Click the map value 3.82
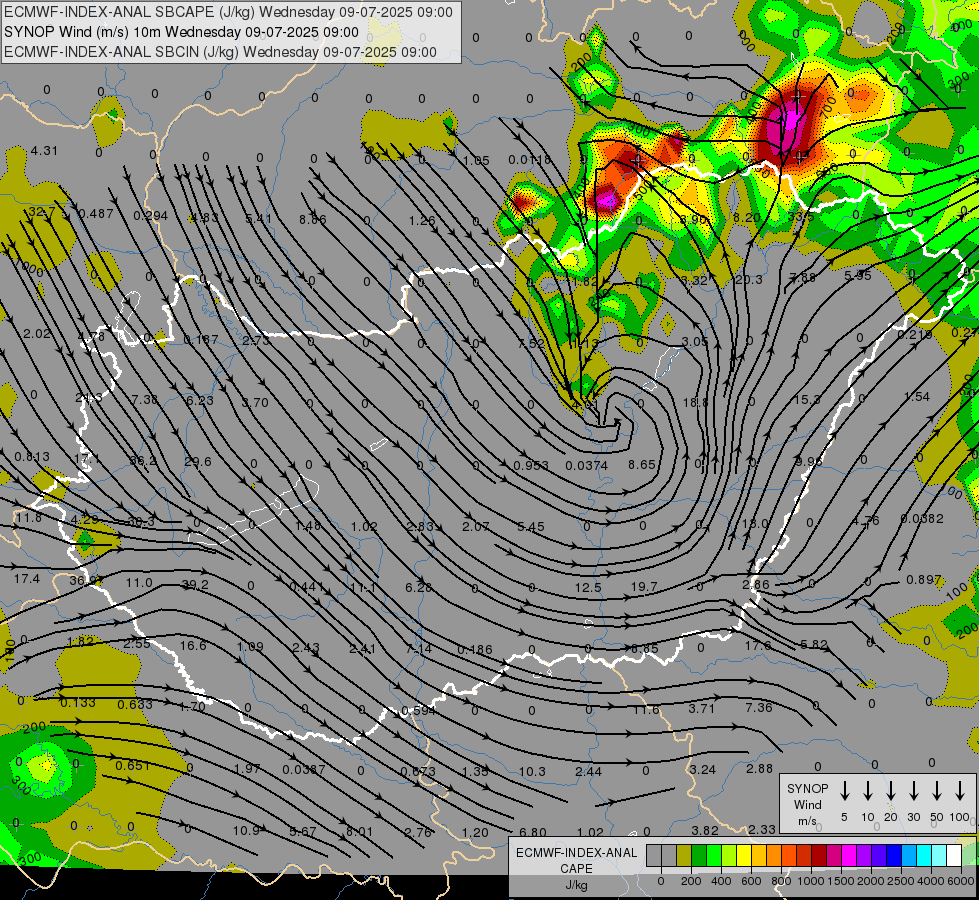The width and height of the screenshot is (979, 900). point(705,831)
